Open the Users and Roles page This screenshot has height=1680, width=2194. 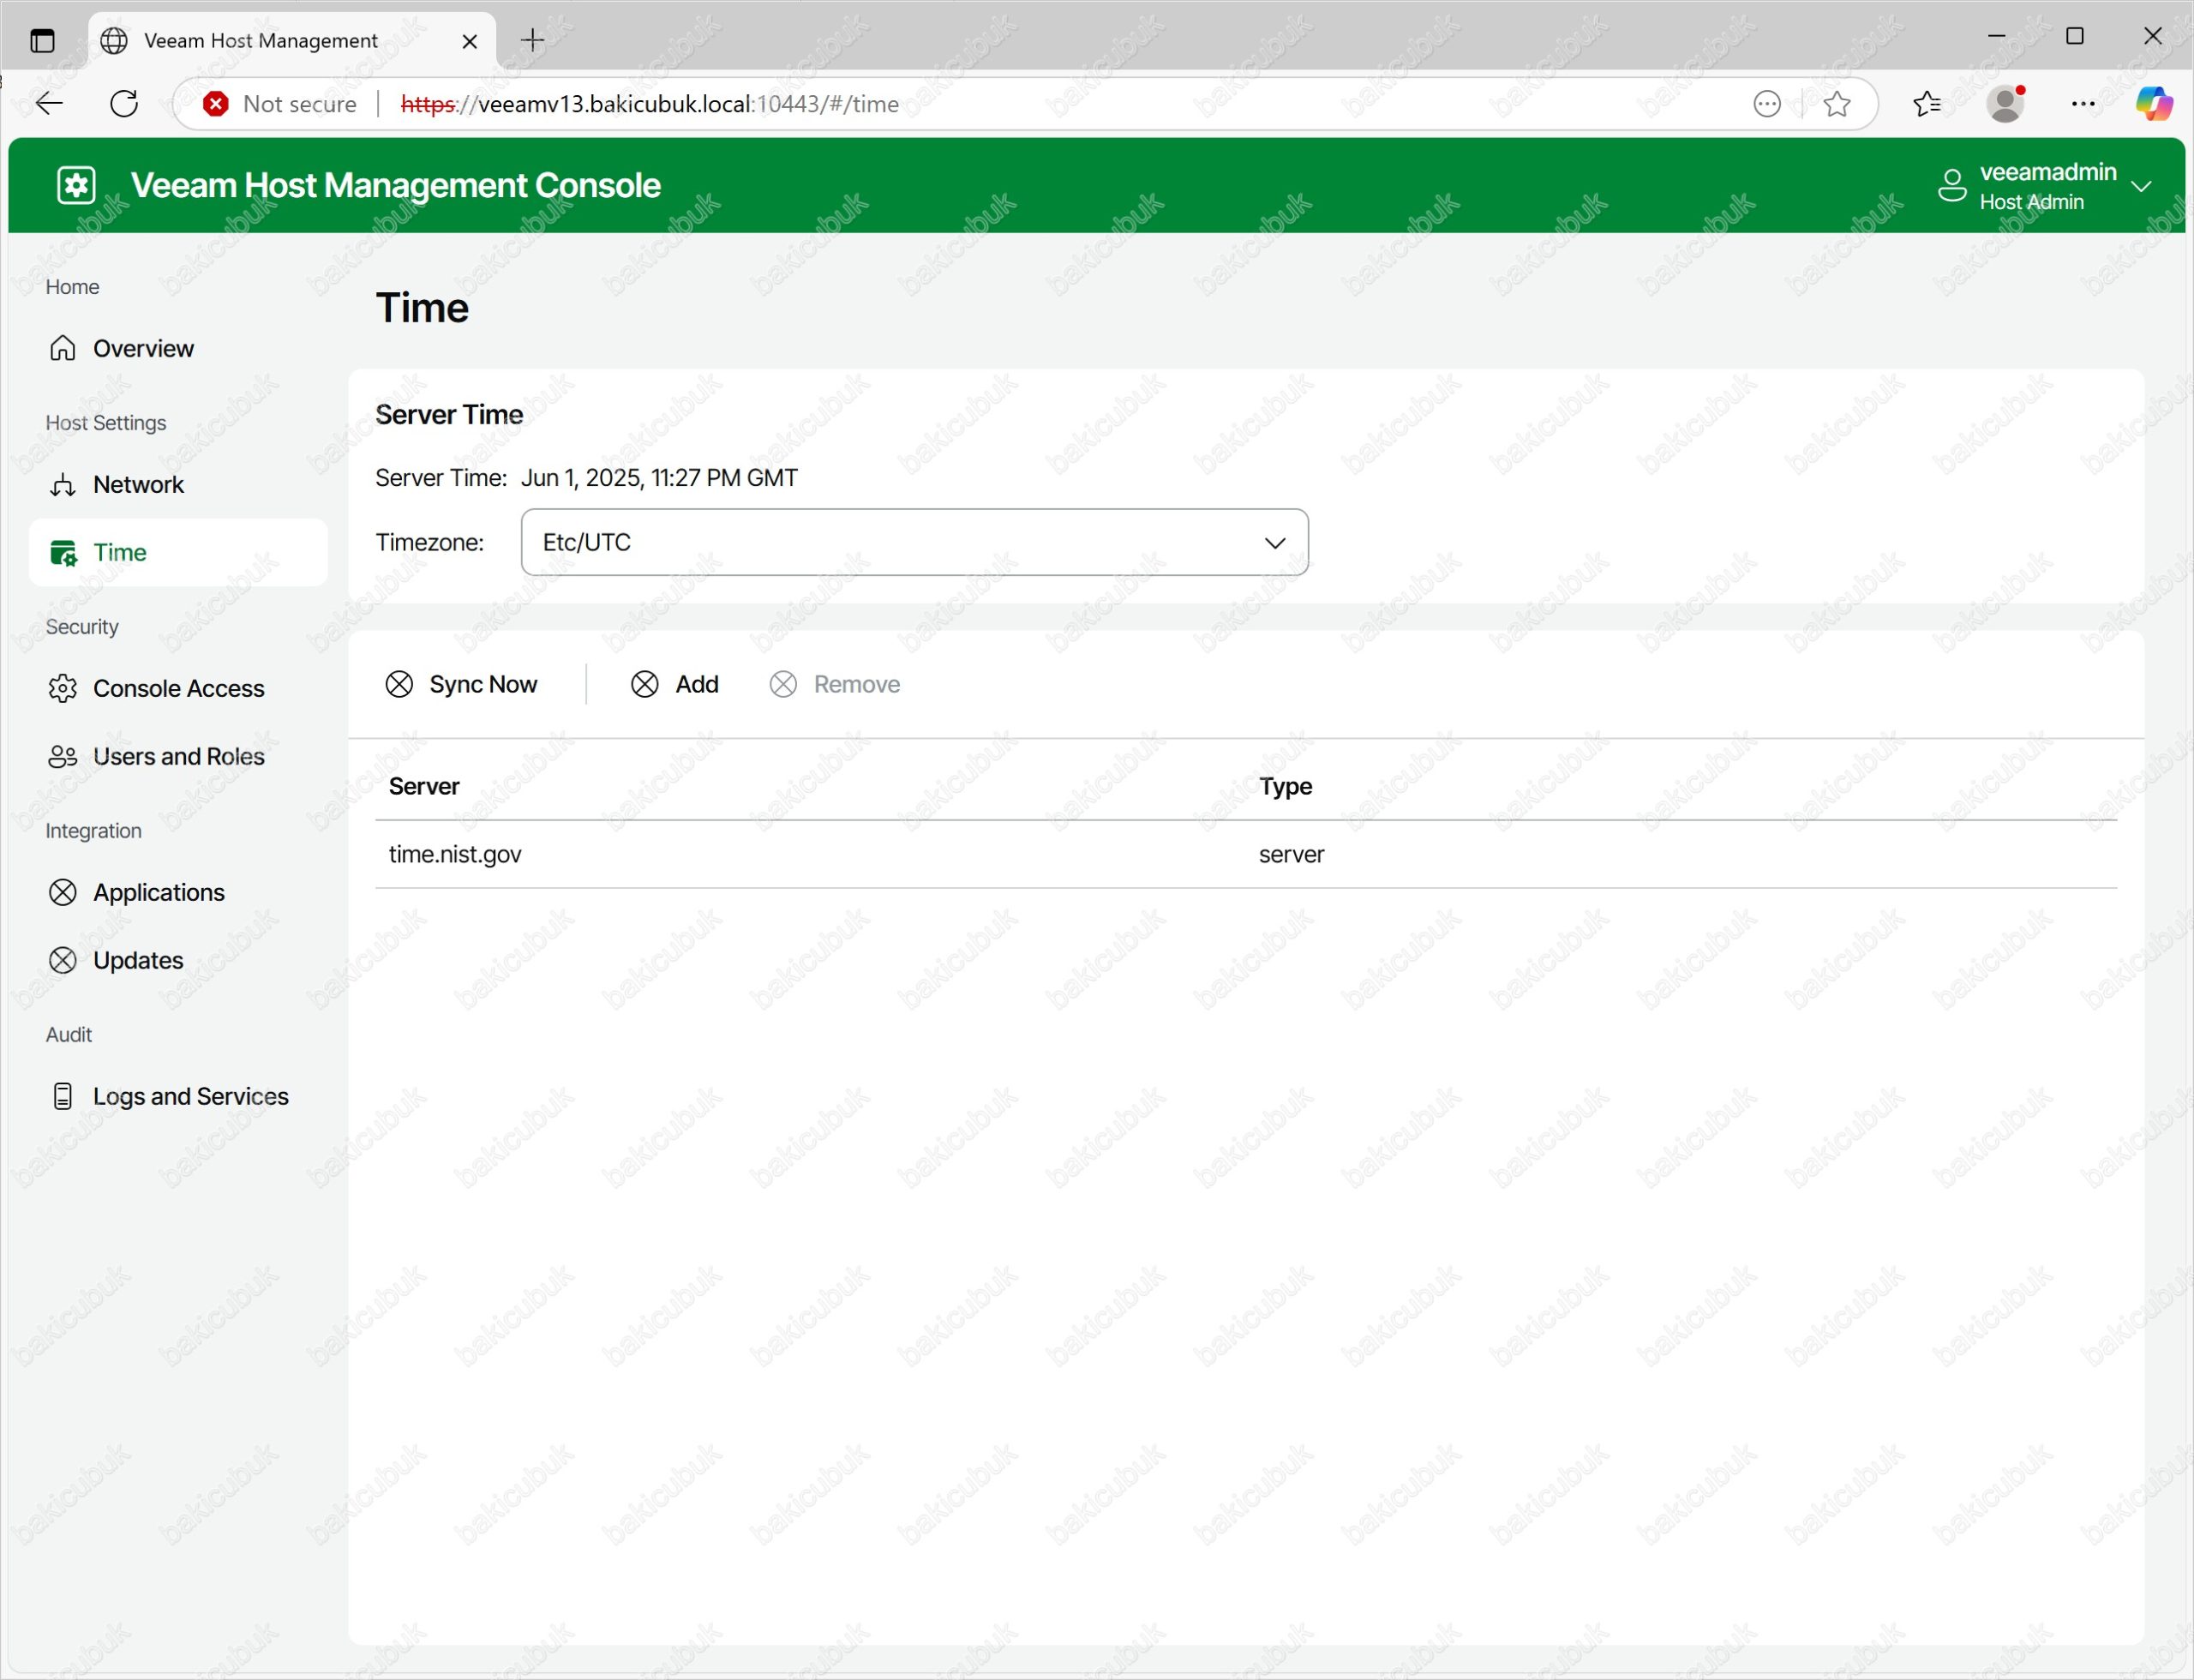178,757
